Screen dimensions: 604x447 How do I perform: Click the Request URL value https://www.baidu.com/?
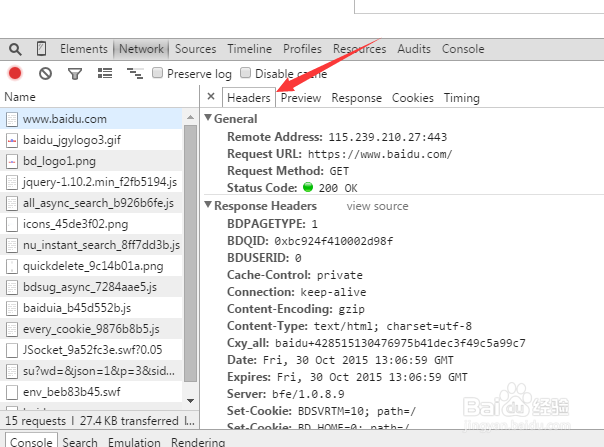(x=380, y=154)
